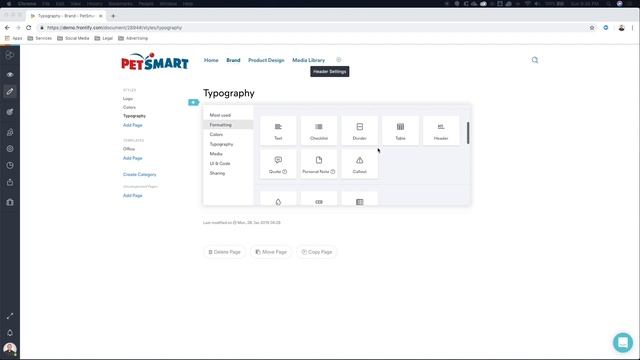Select the Formatting block category
640x360 pixels.
[228, 124]
